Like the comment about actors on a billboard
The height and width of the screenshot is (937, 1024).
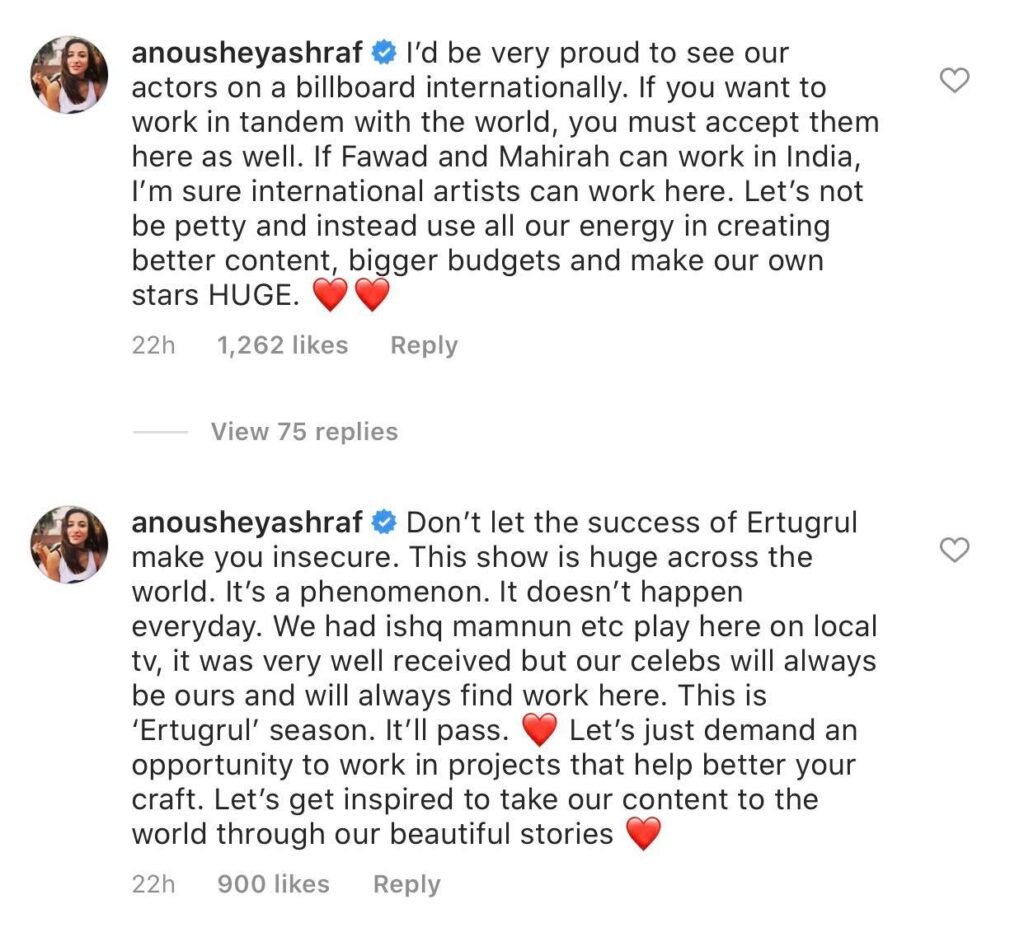(x=957, y=82)
